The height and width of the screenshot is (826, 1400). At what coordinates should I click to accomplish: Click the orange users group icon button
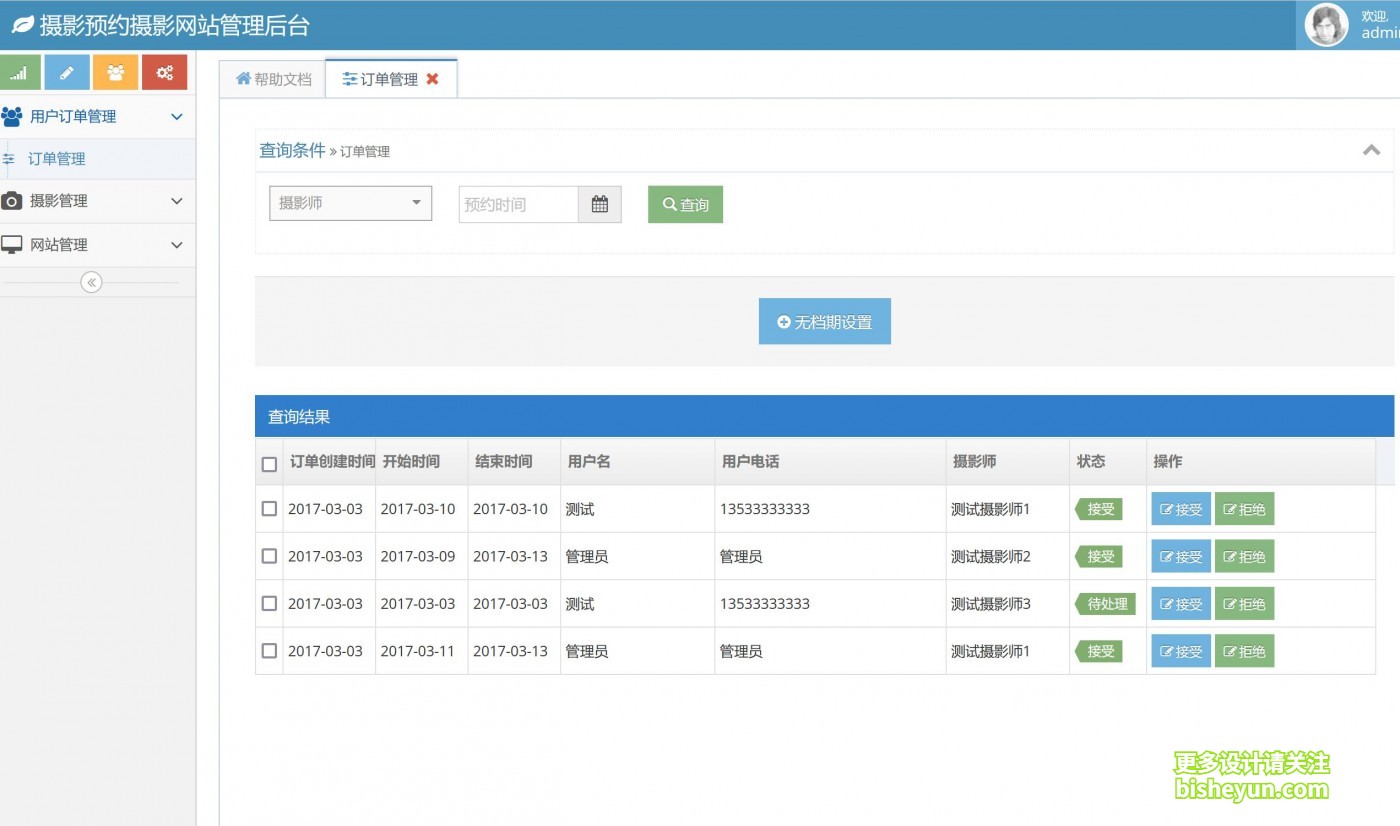[x=115, y=72]
